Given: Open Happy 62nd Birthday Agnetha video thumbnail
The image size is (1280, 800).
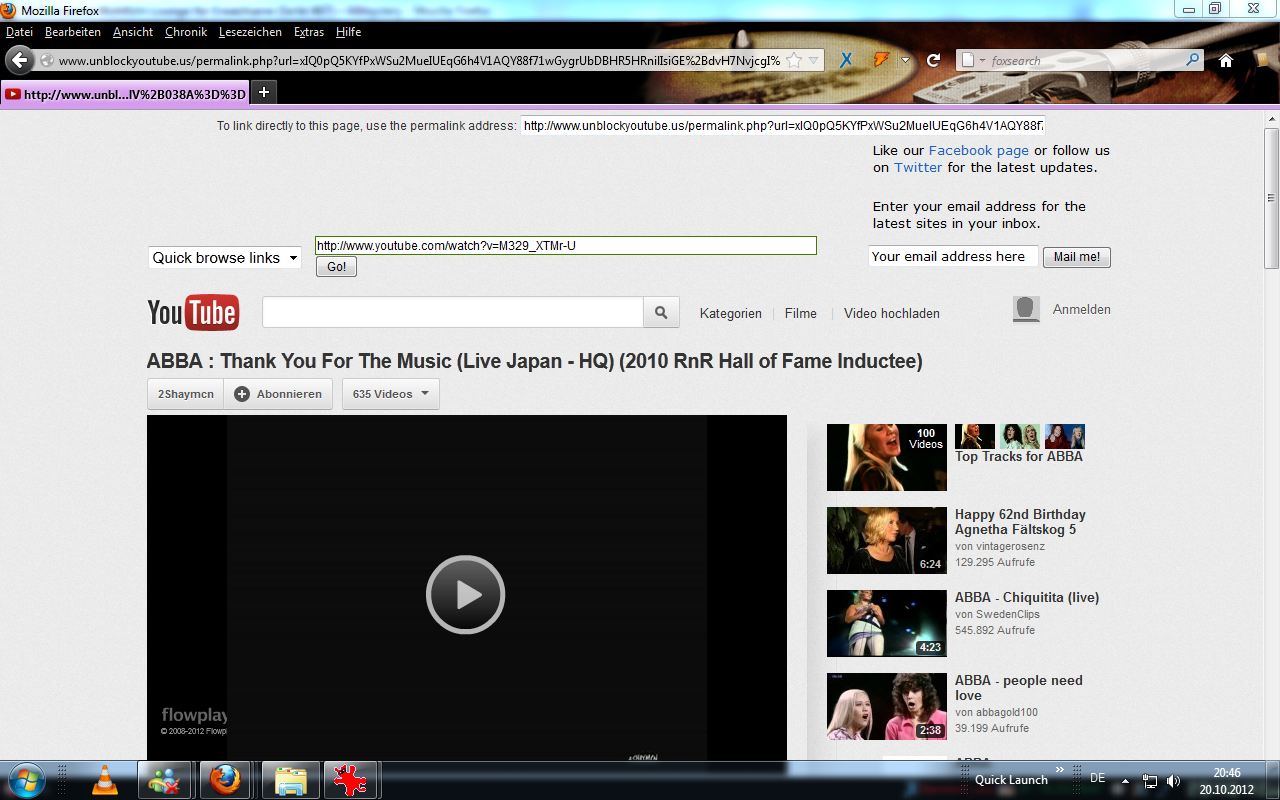Looking at the screenshot, I should click(x=886, y=540).
